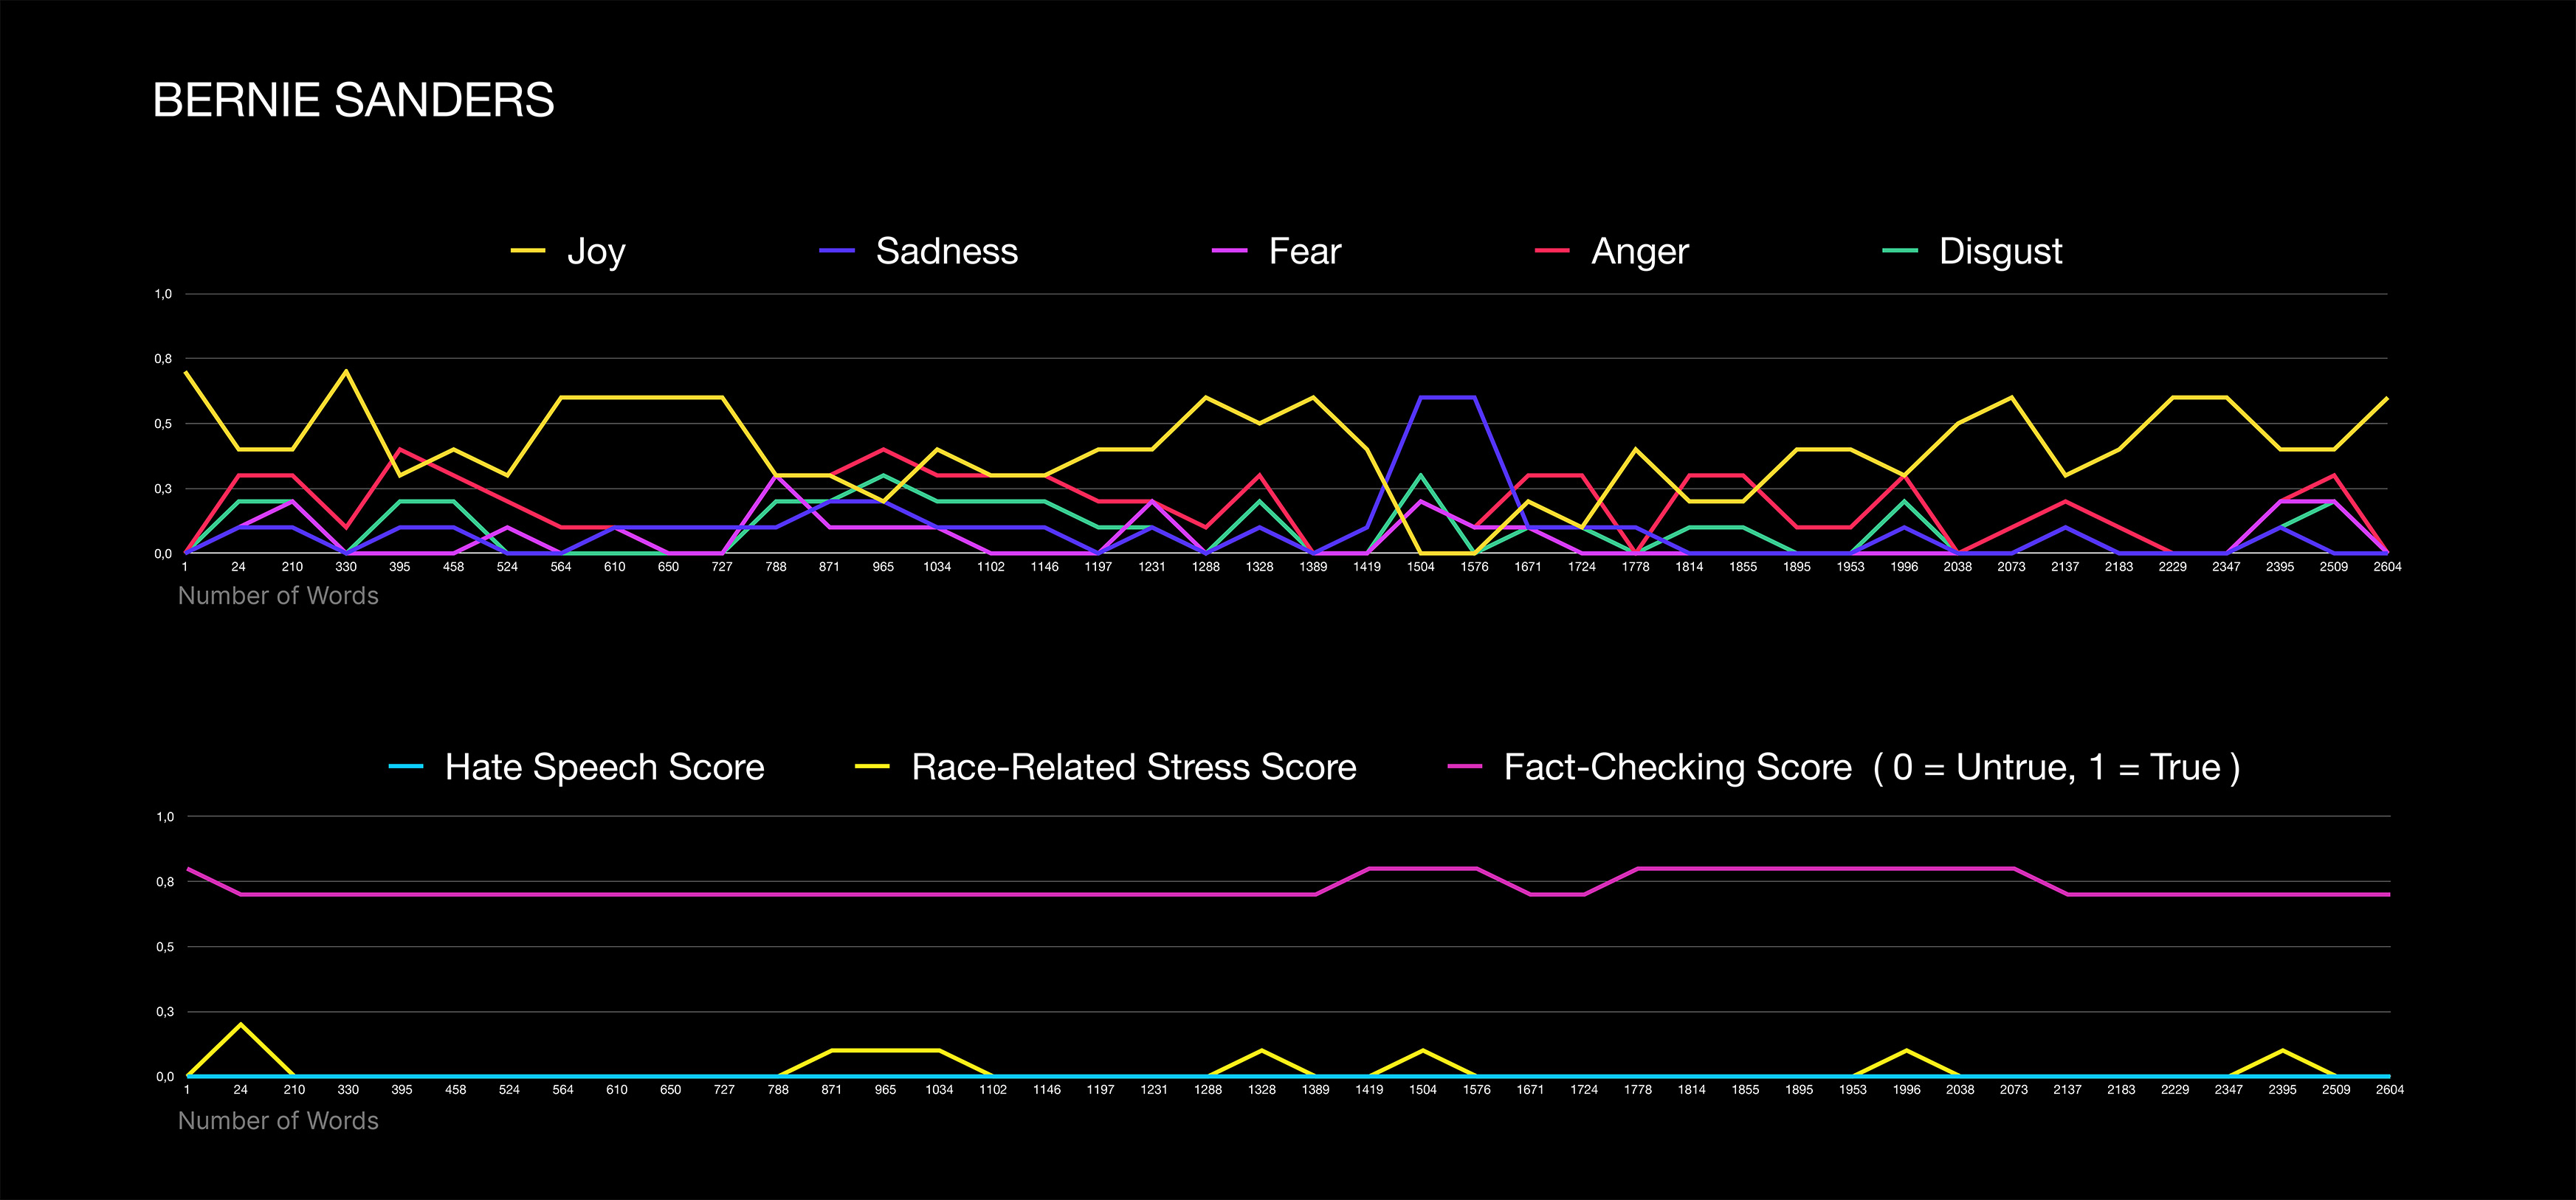The height and width of the screenshot is (1200, 2576).
Task: Click x-axis label 564 on emotions chart
Action: [561, 567]
